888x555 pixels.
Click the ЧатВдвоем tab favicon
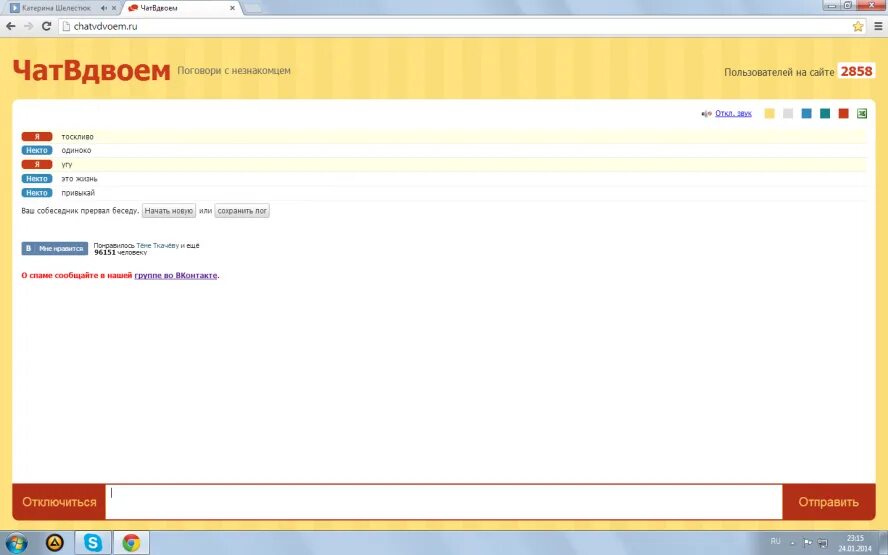click(133, 8)
